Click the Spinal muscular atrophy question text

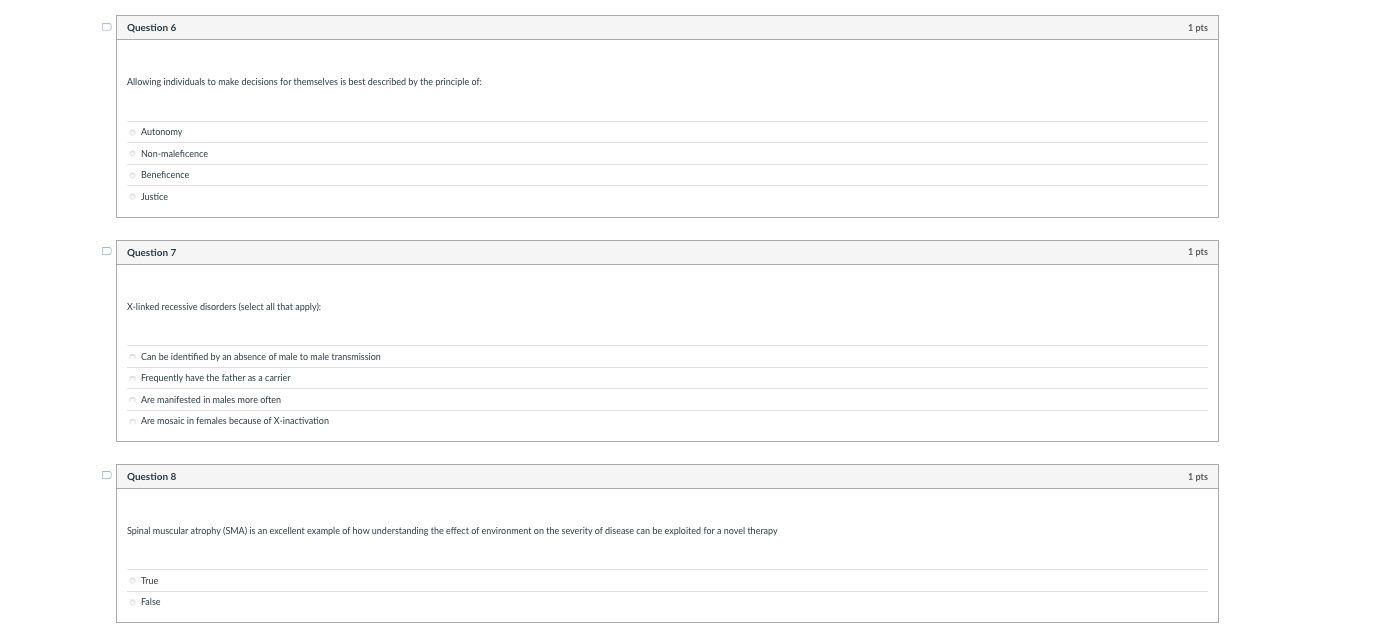[x=451, y=531]
